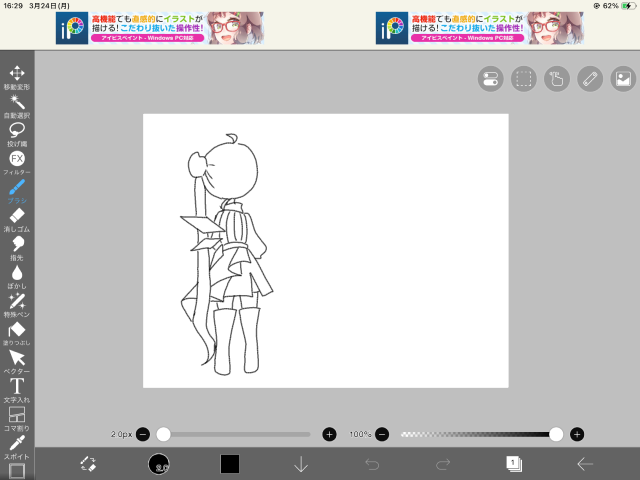Choose the Text (文字入れ) tool

click(17, 391)
